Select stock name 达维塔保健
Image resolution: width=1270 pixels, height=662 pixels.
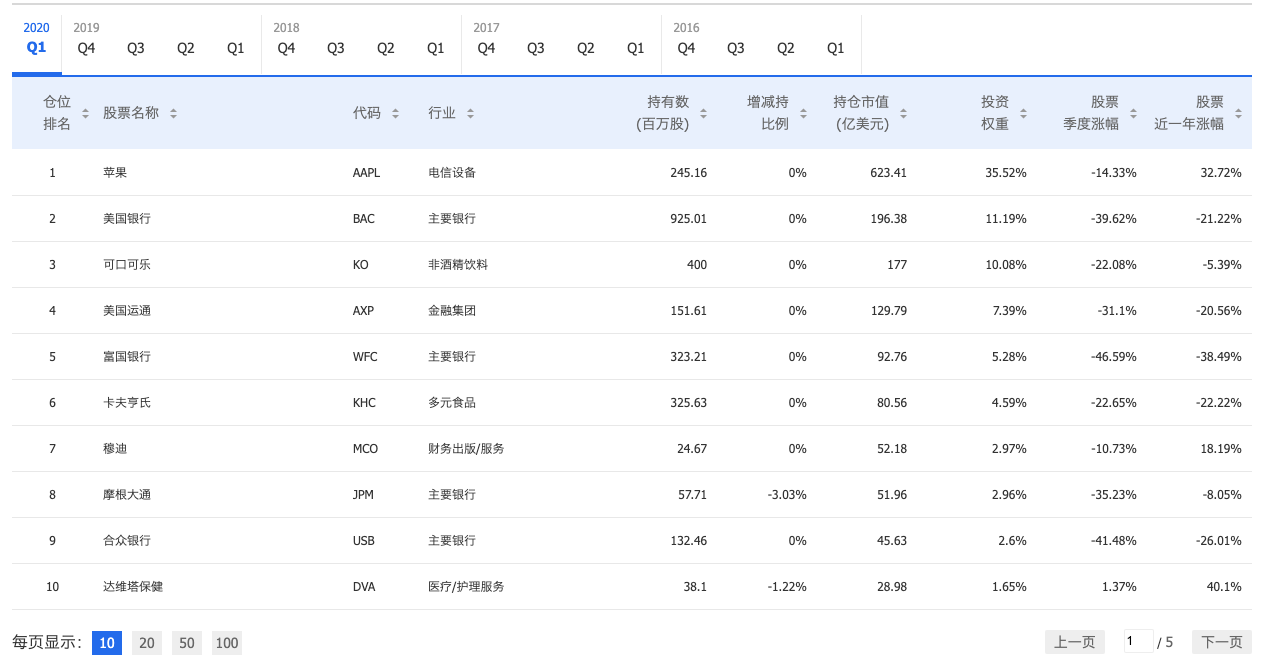pos(133,587)
